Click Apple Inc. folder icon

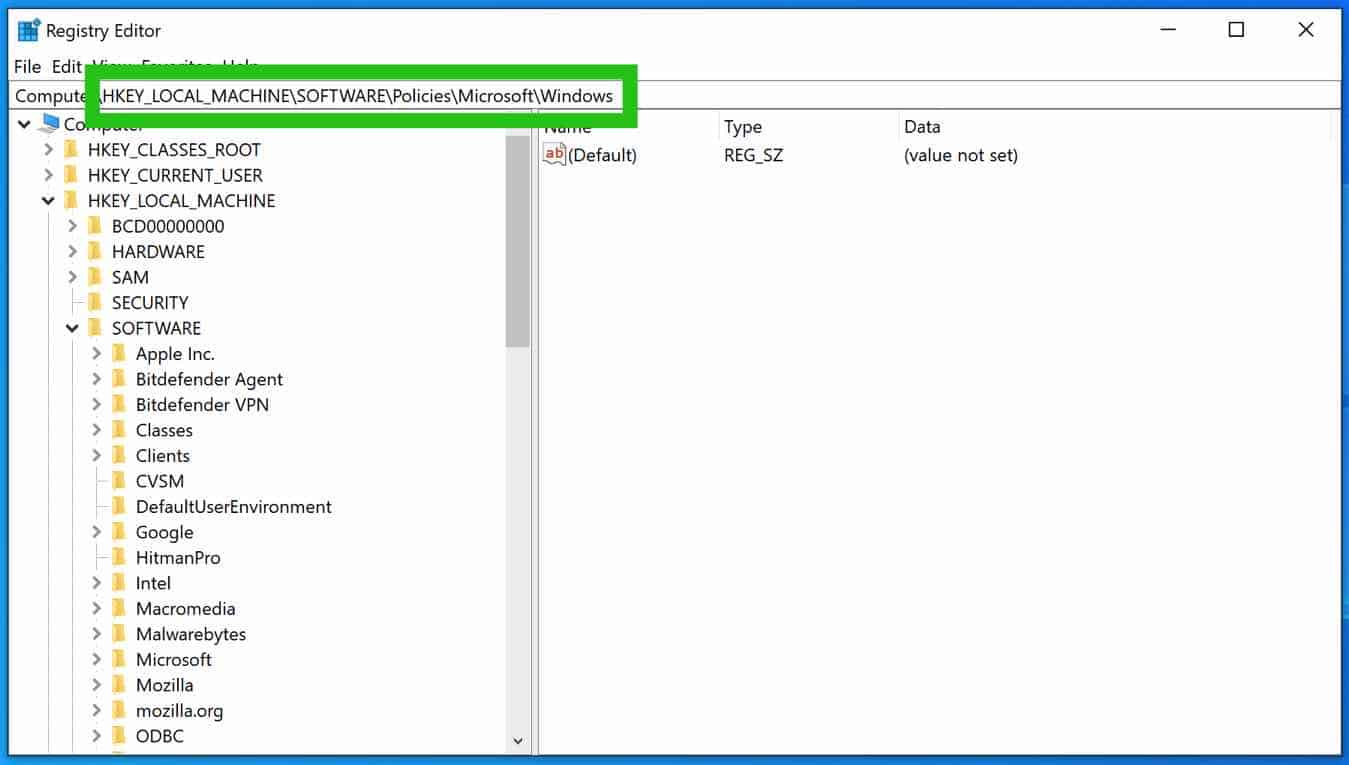(119, 354)
